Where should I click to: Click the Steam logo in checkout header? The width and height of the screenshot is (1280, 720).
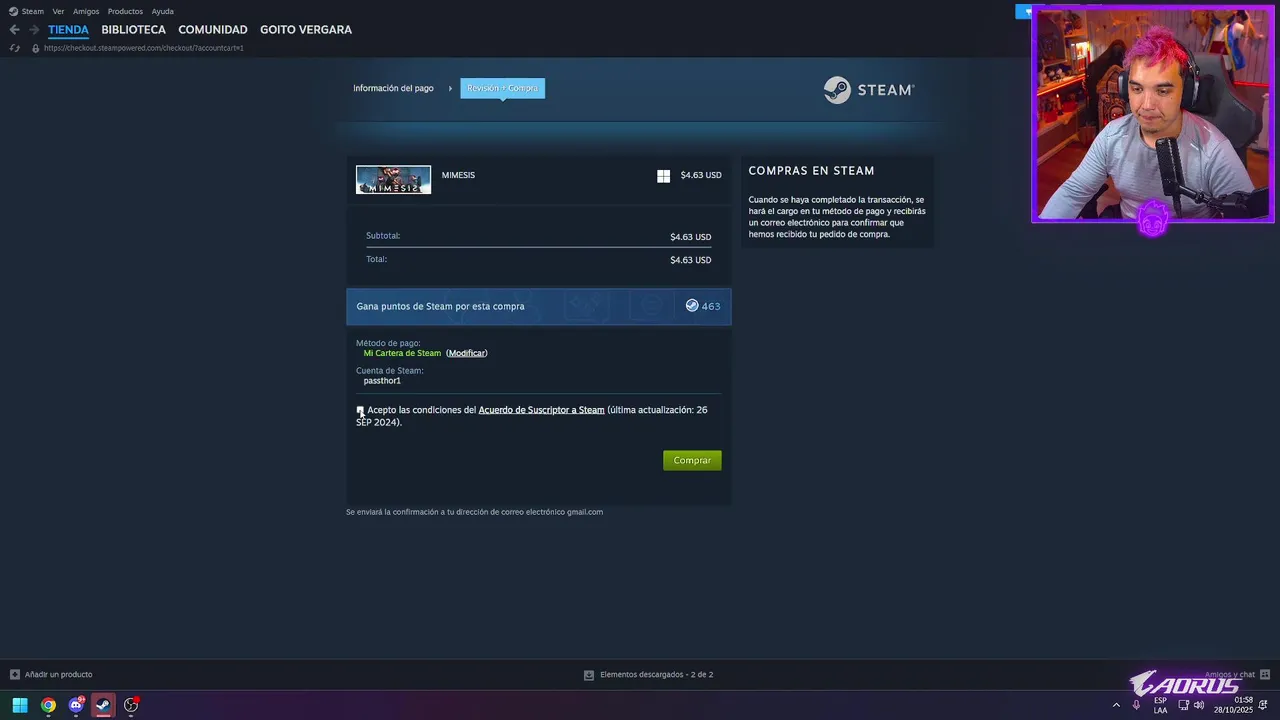868,90
